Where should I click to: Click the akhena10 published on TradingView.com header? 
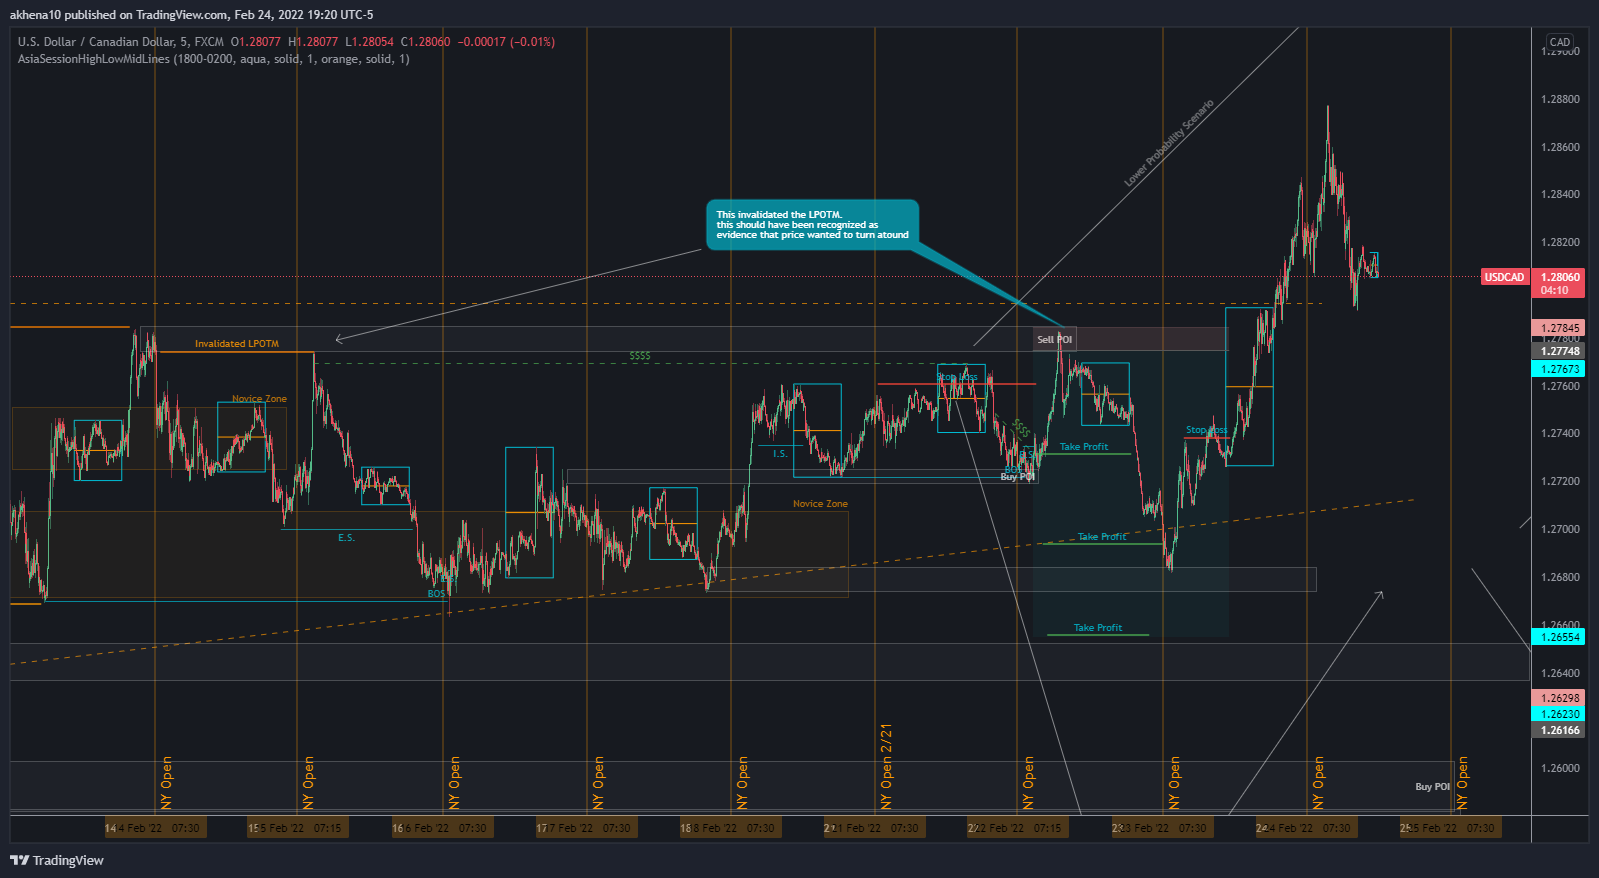[191, 14]
